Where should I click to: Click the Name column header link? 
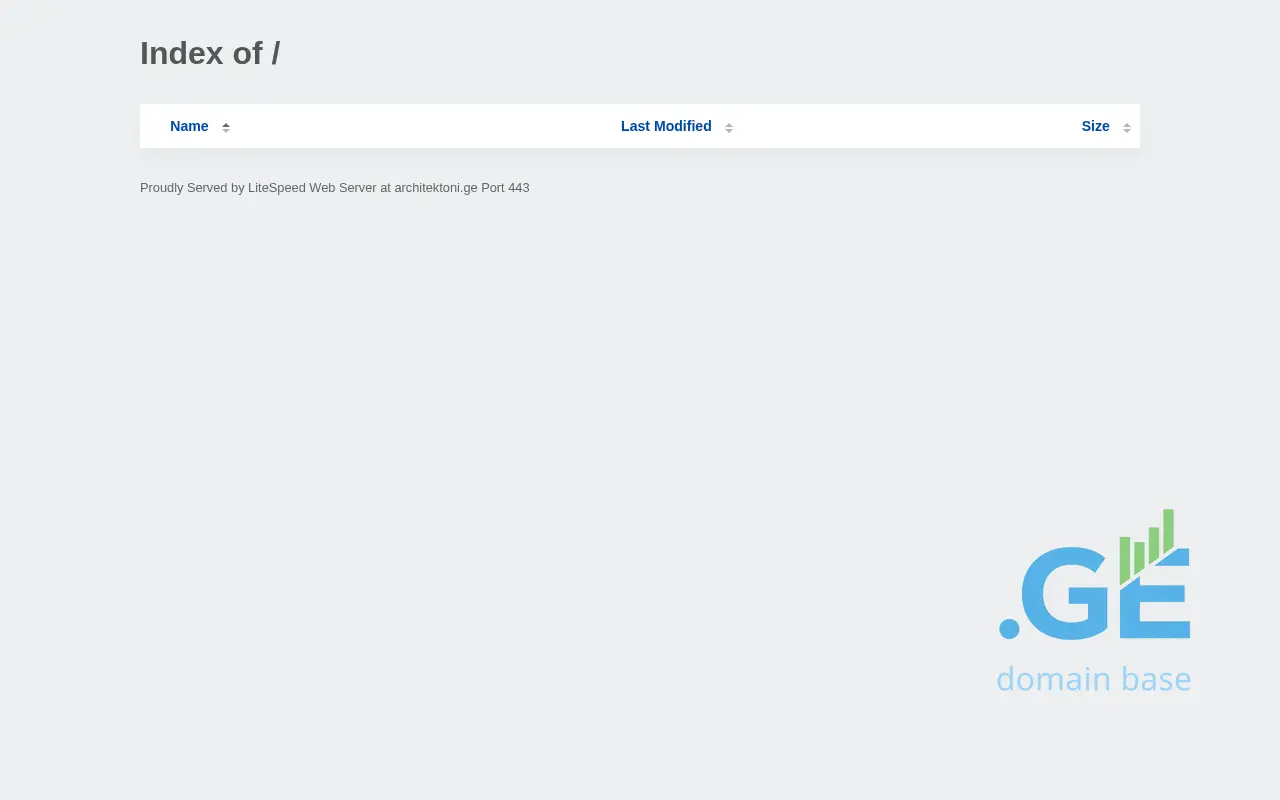point(189,126)
